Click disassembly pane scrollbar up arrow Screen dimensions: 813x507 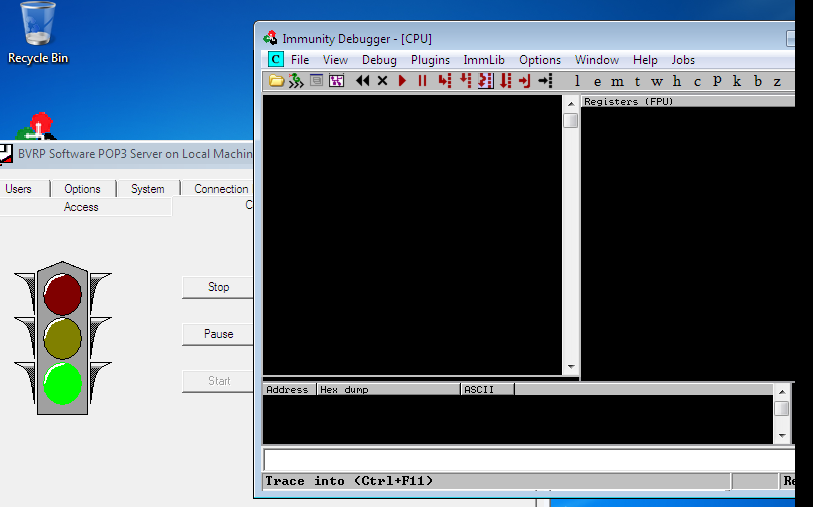click(571, 104)
